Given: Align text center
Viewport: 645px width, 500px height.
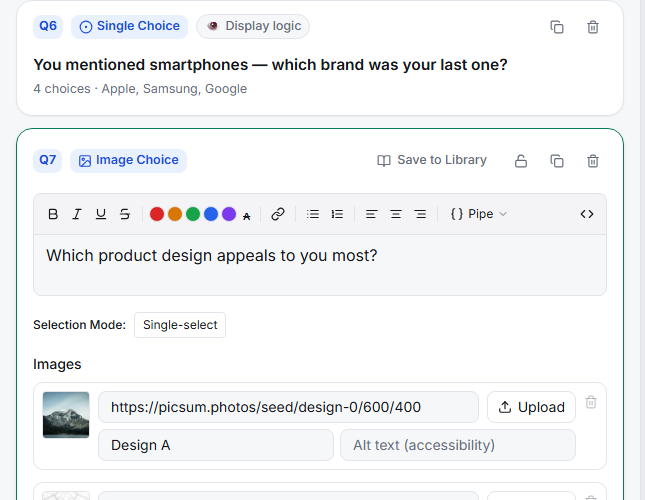Looking at the screenshot, I should point(396,214).
